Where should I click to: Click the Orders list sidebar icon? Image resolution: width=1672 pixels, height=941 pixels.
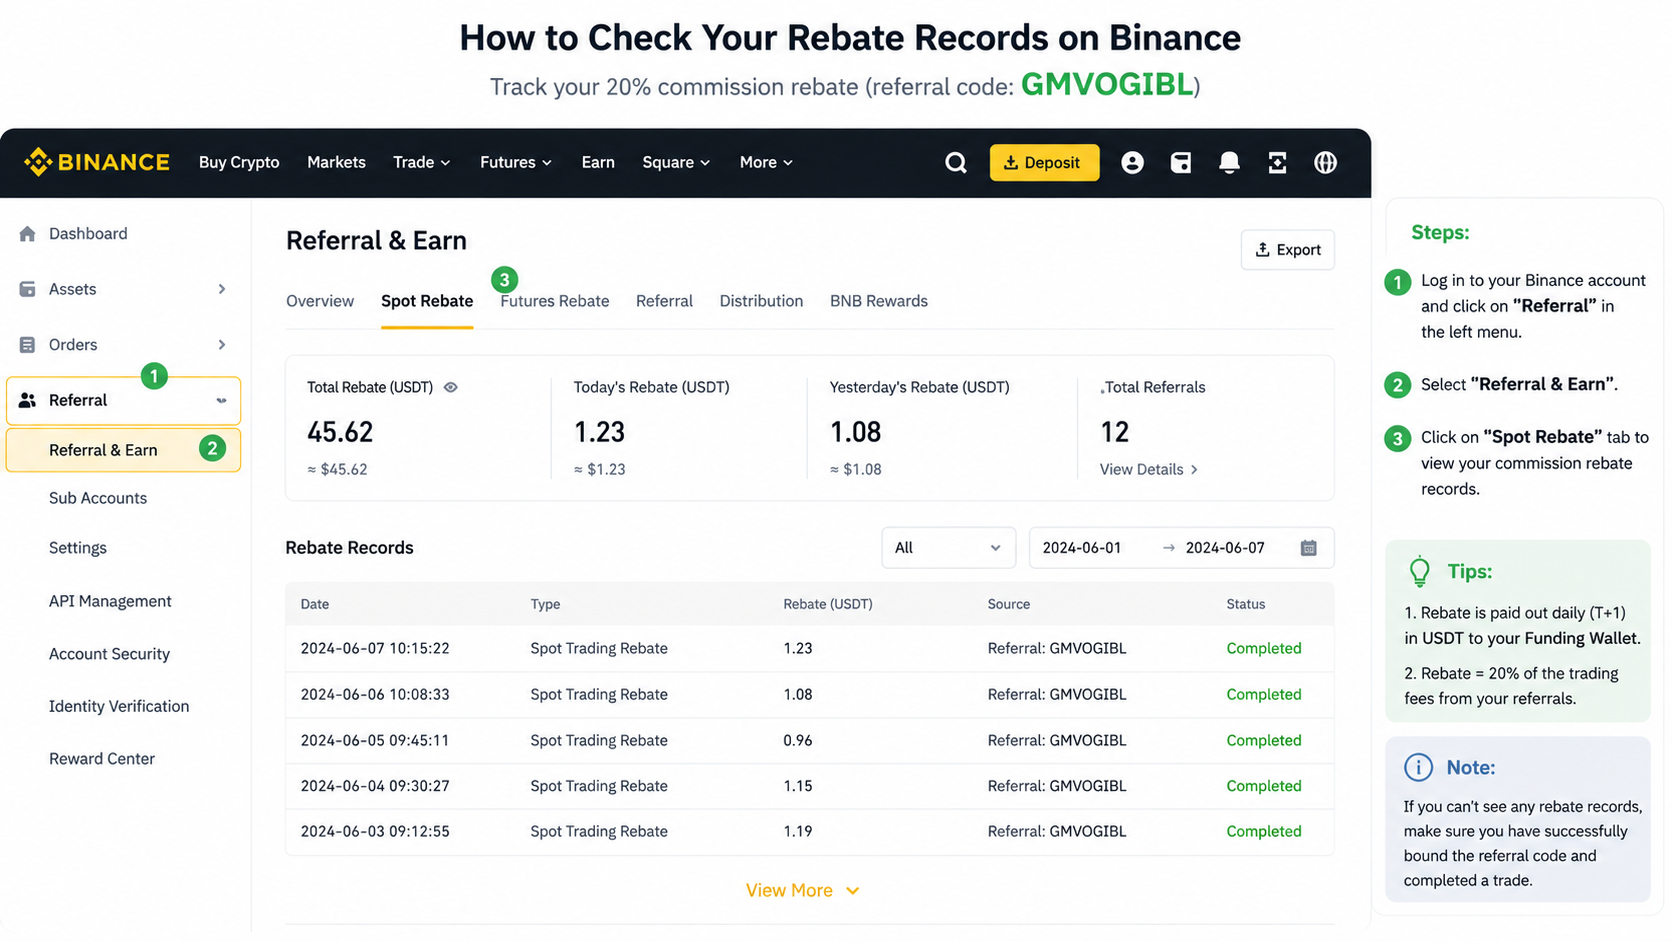pyautogui.click(x=27, y=345)
